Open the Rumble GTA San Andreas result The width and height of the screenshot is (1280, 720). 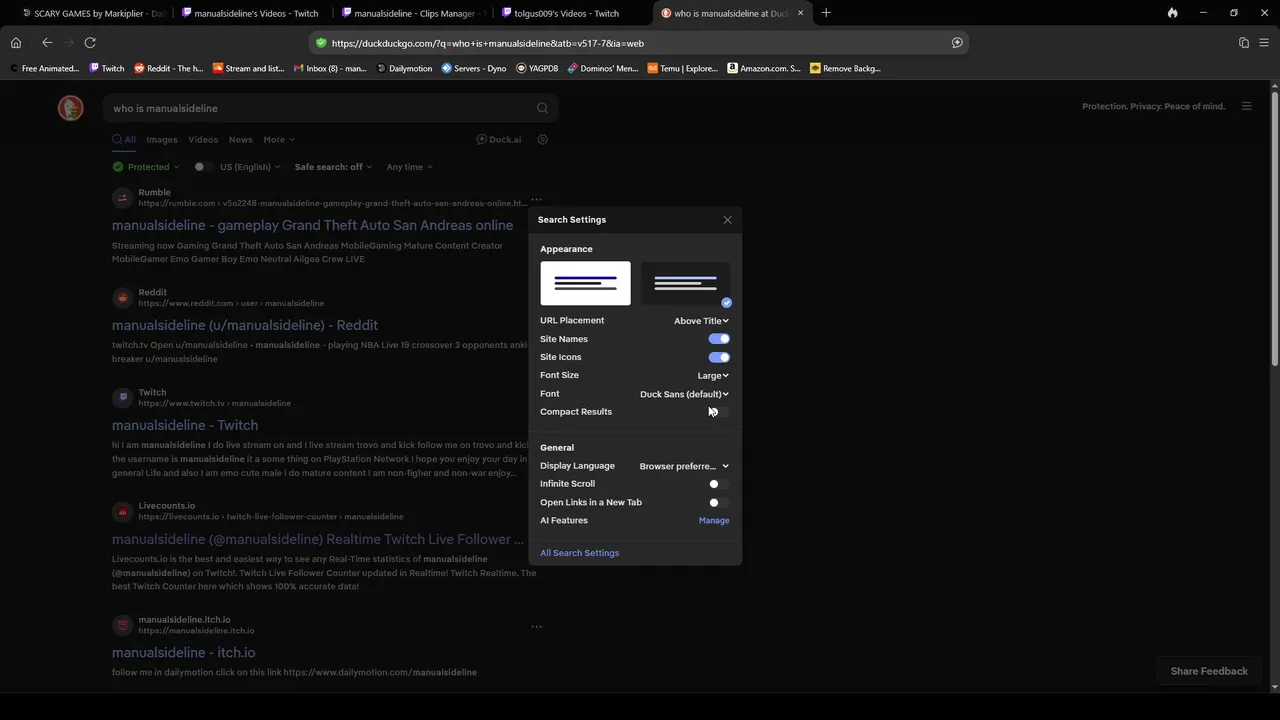point(312,225)
